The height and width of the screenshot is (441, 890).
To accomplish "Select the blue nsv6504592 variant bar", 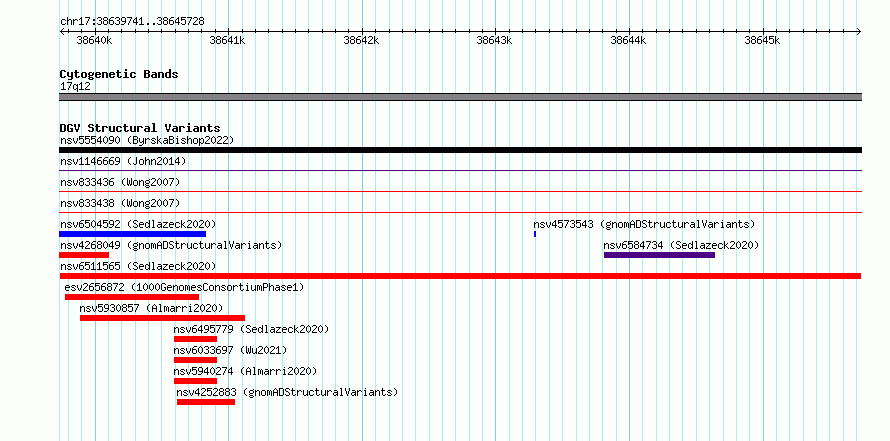I will [x=132, y=234].
